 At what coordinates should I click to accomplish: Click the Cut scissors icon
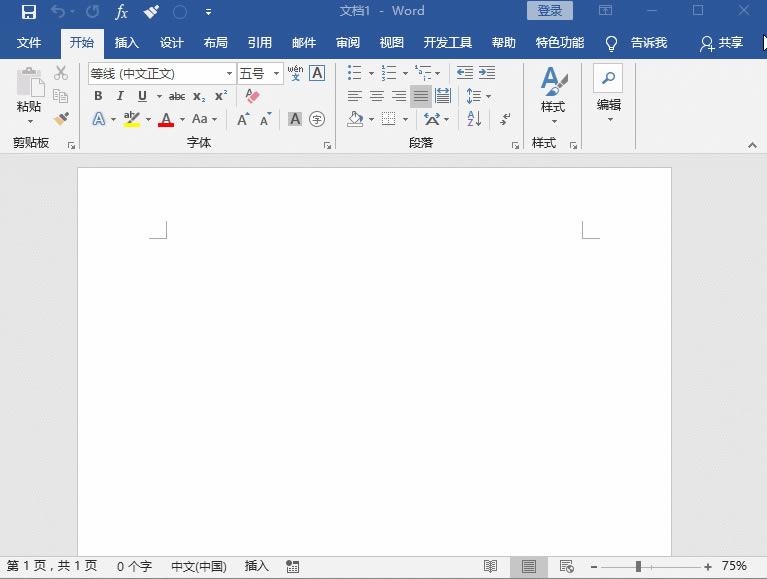61,73
